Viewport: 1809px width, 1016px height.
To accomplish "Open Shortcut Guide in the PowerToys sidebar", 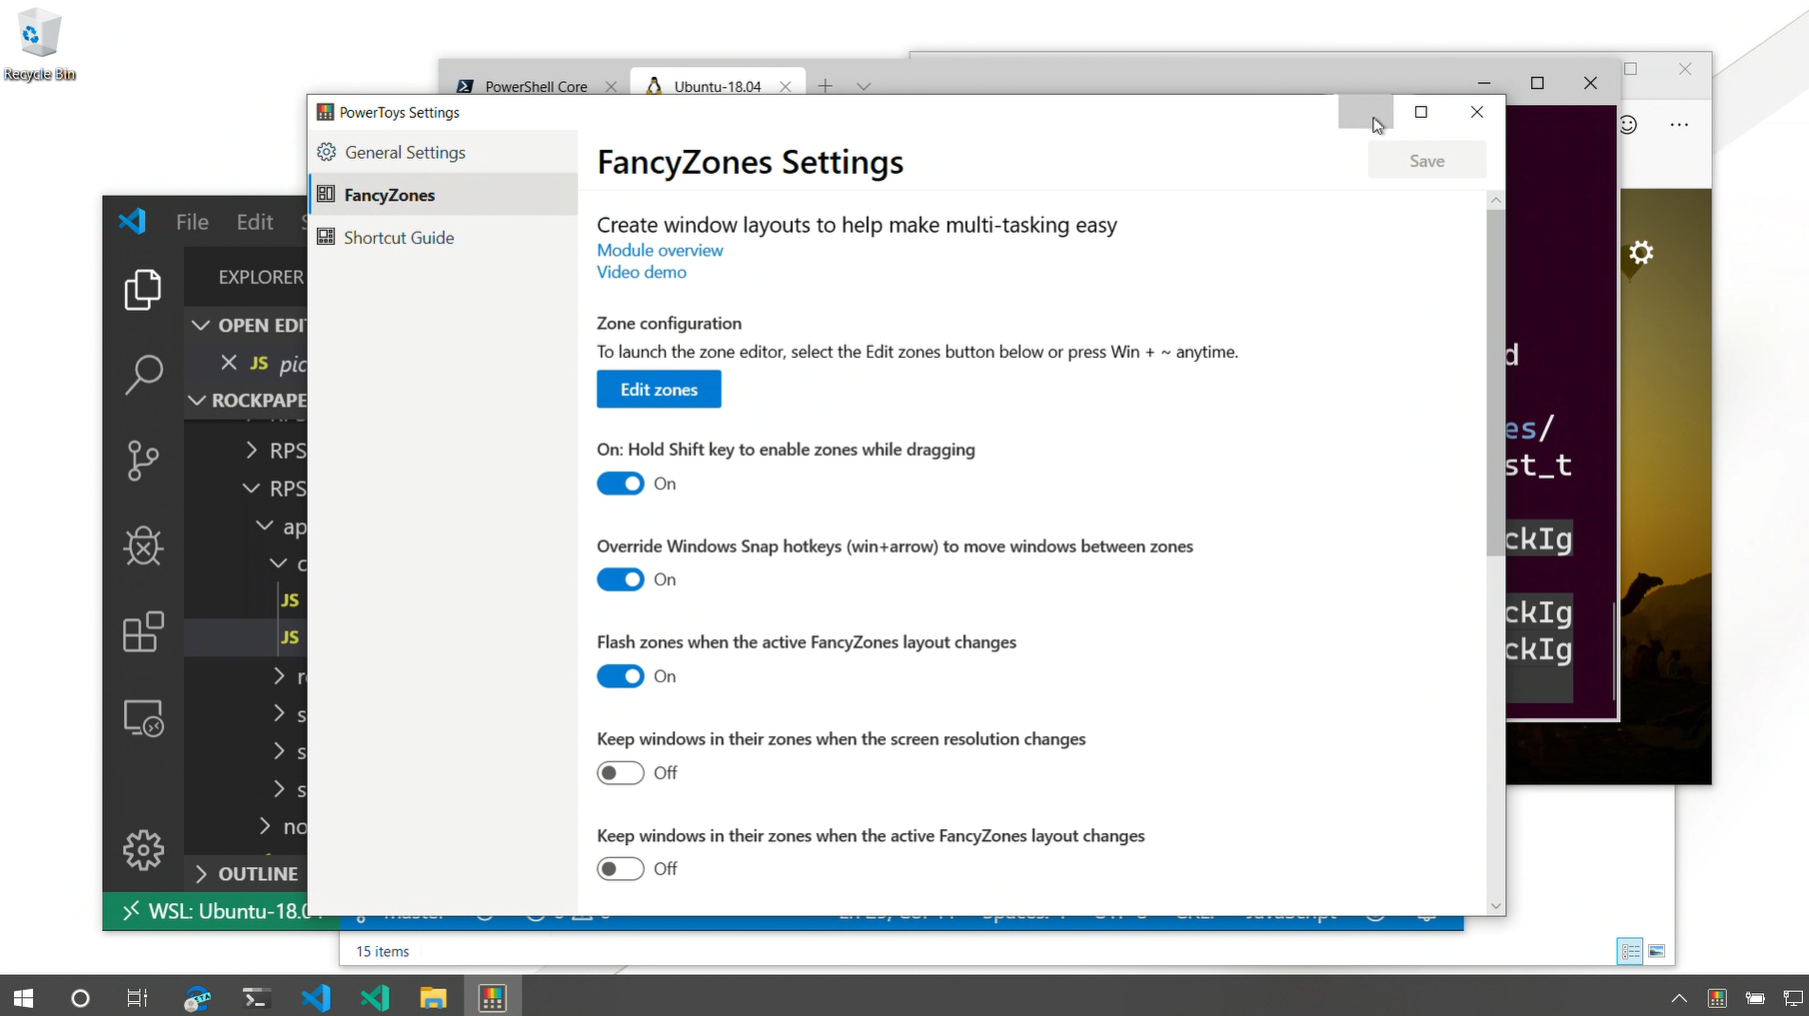I will pos(443,238).
